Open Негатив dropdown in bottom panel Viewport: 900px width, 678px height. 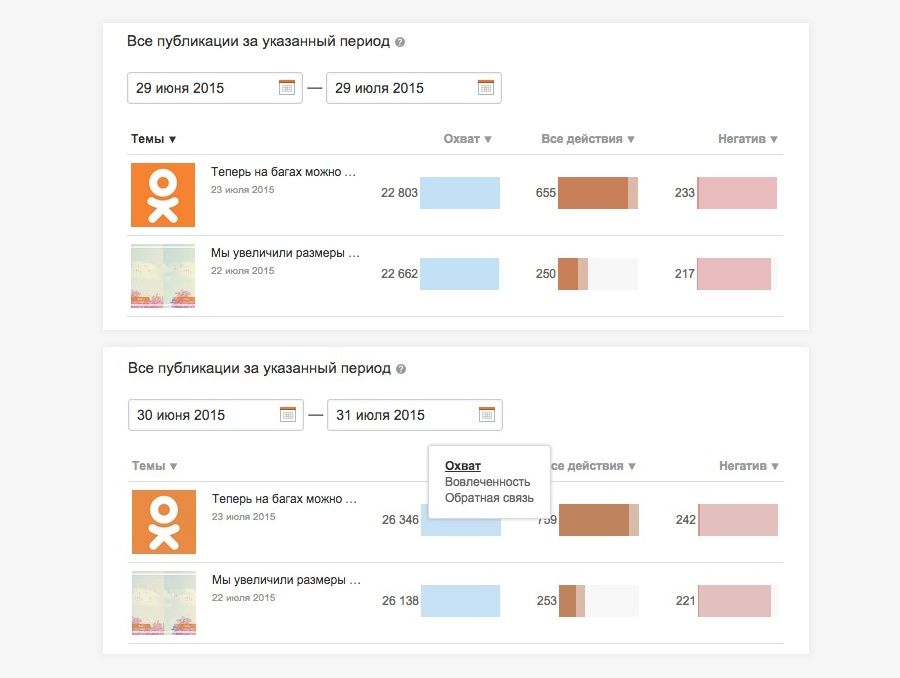pos(748,466)
